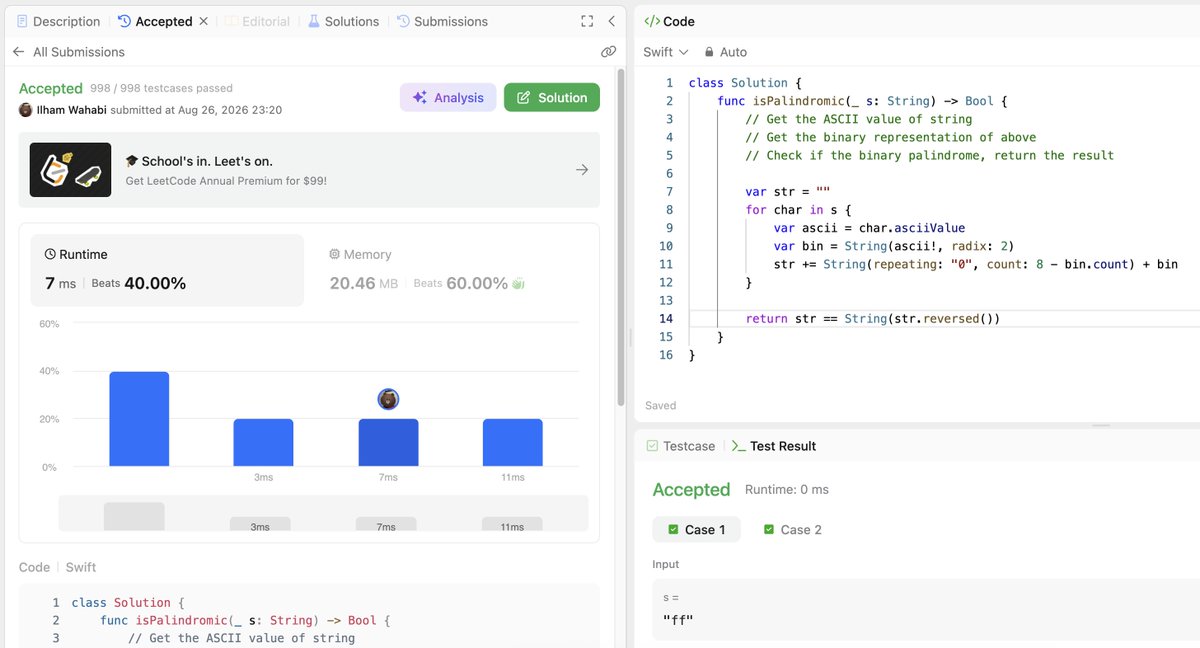The height and width of the screenshot is (648, 1200).
Task: Click the user avatar beside Ilham Wahabi
Action: tap(25, 110)
